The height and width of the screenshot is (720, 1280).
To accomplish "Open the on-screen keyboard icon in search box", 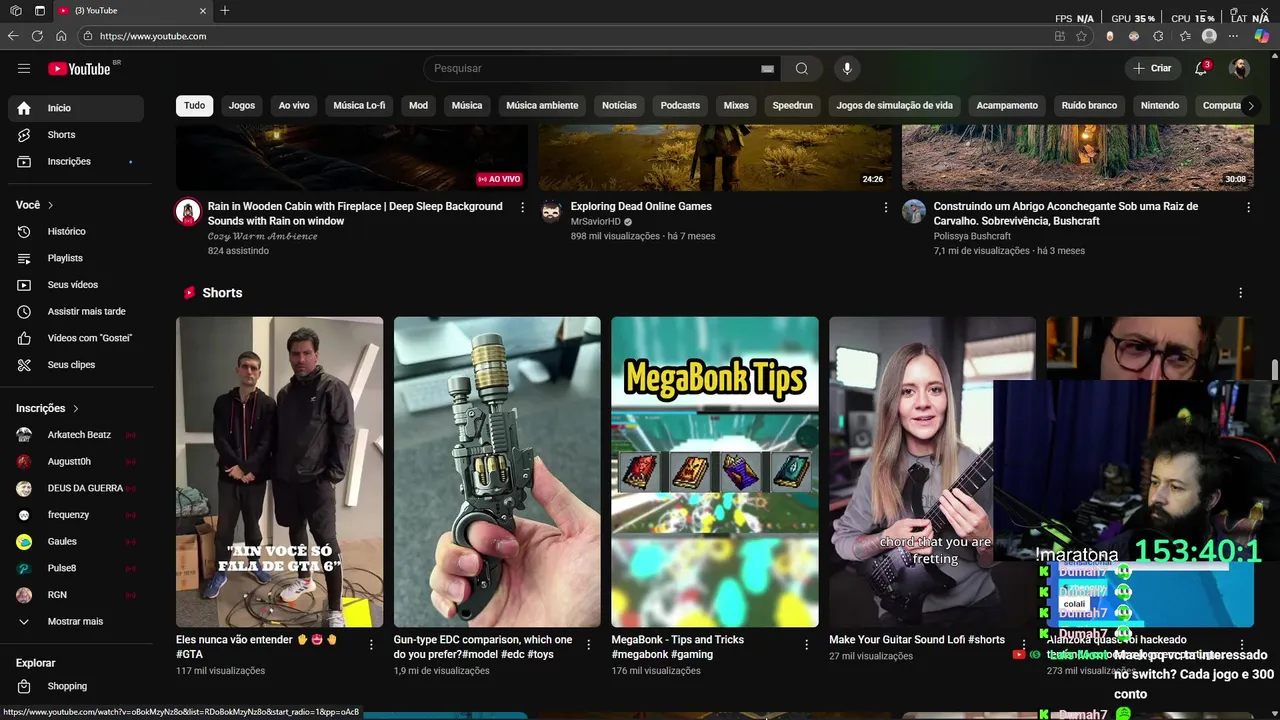I will pyautogui.click(x=767, y=68).
